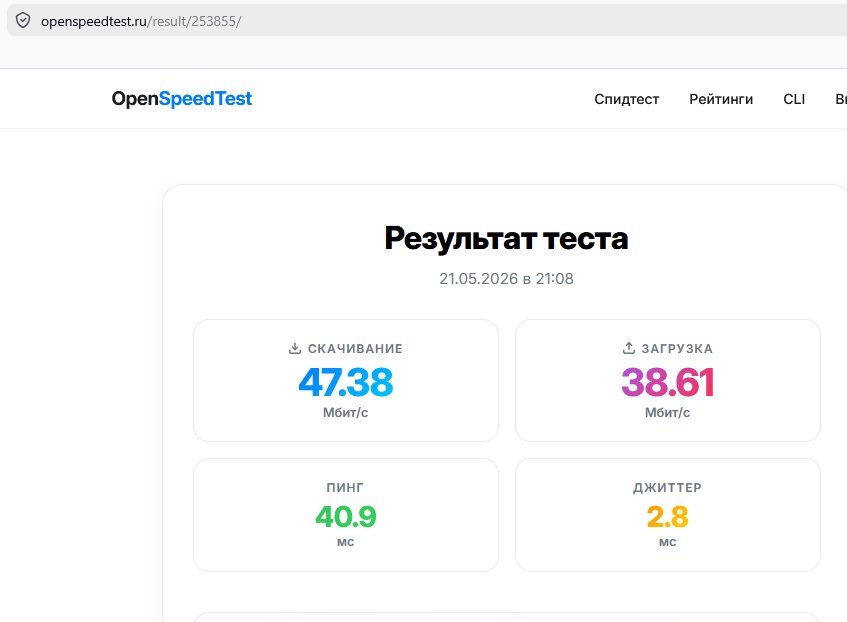Select the 38.61 upload speed value

click(x=668, y=382)
